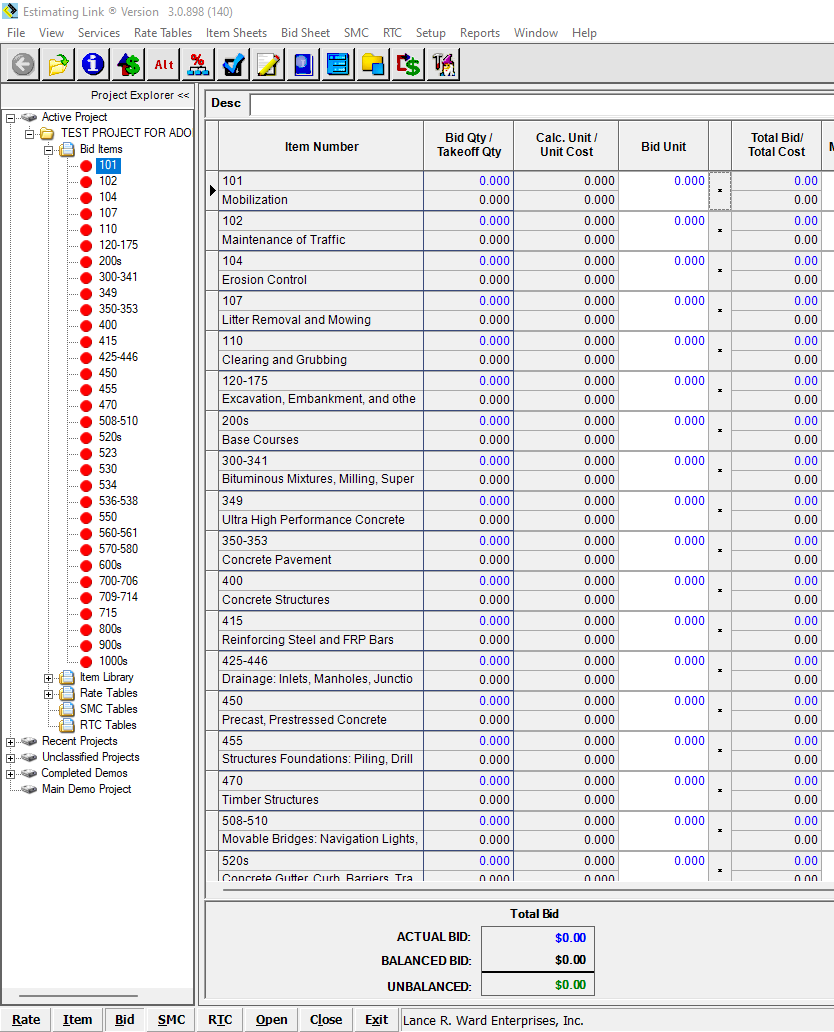834x1032 pixels.
Task: Open a project with the folder icon
Action: [58, 64]
